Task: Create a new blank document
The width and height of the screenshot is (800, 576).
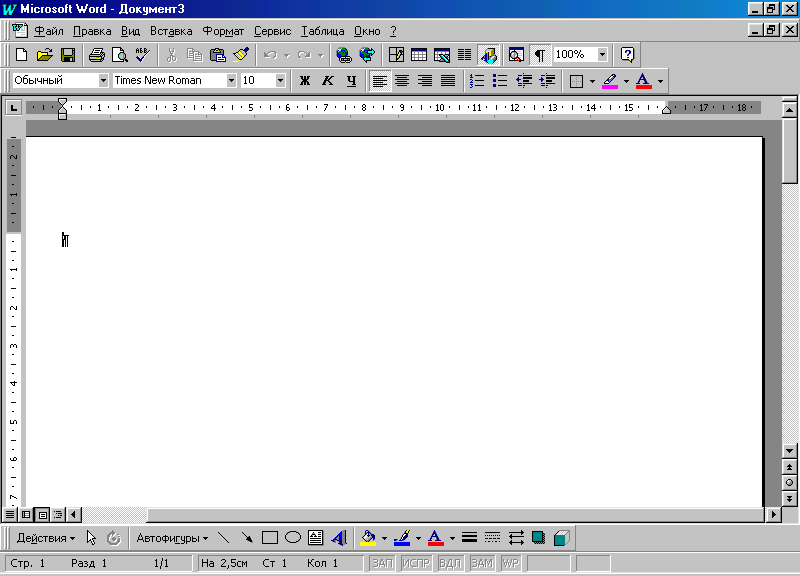Action: [x=21, y=55]
